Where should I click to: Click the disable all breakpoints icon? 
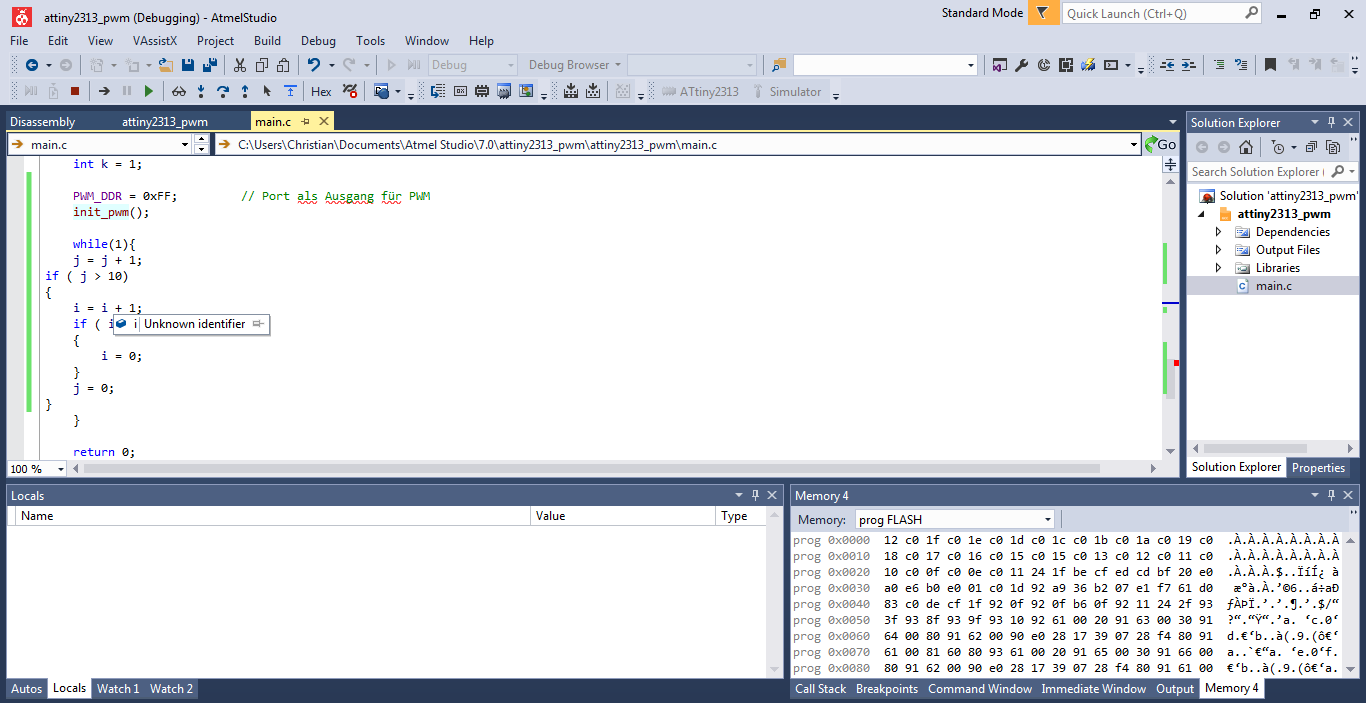[x=350, y=91]
